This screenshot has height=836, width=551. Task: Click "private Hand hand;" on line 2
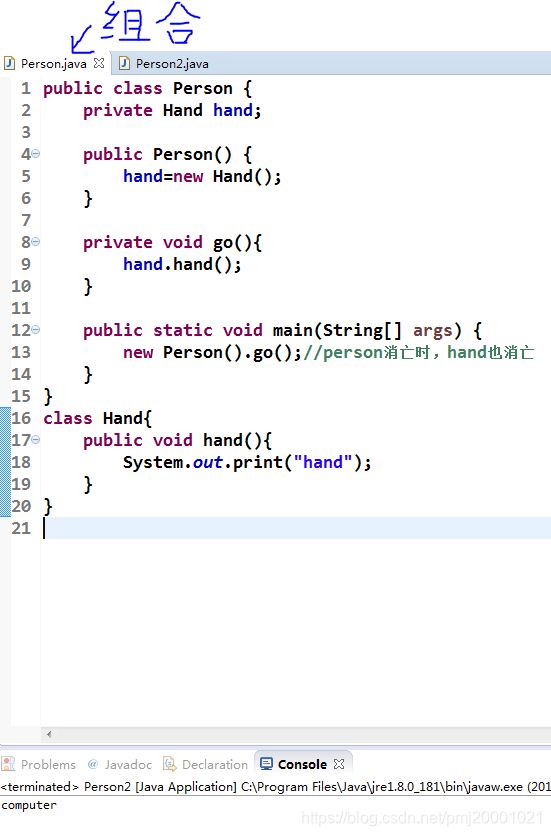[x=172, y=110]
